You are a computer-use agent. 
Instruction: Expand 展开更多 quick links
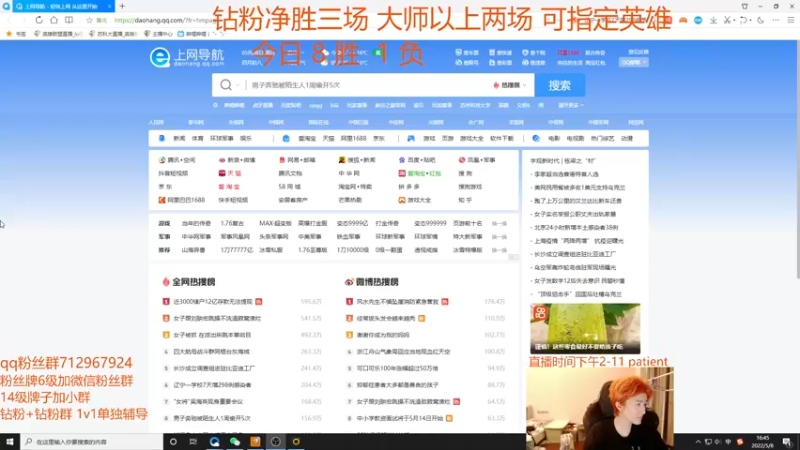570,105
